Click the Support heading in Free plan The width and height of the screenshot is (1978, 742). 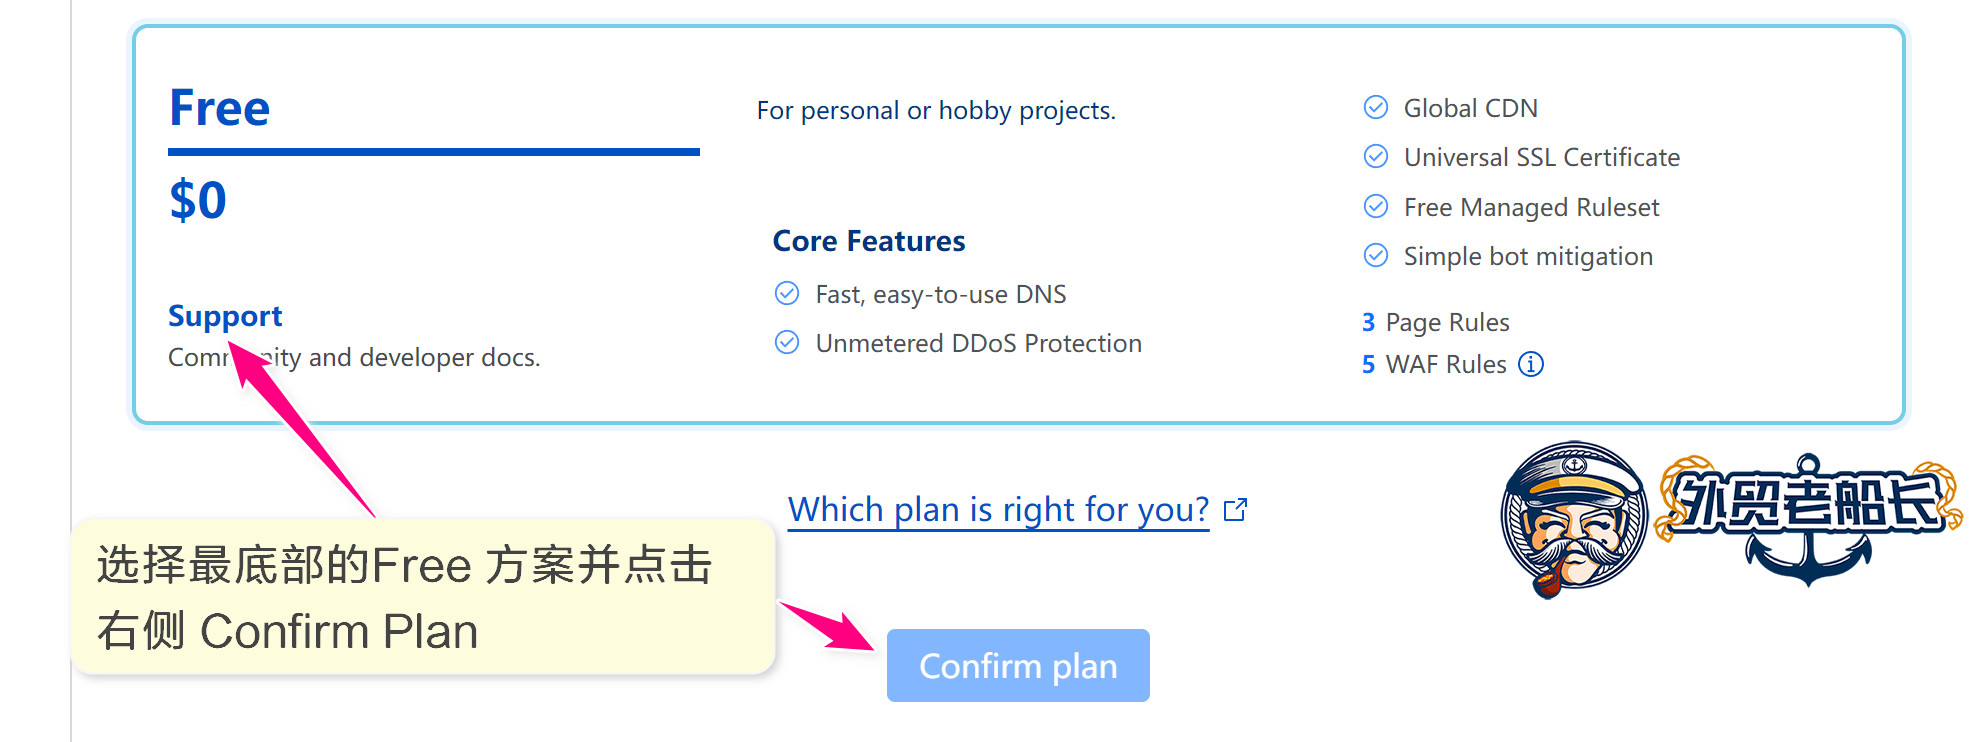[225, 316]
